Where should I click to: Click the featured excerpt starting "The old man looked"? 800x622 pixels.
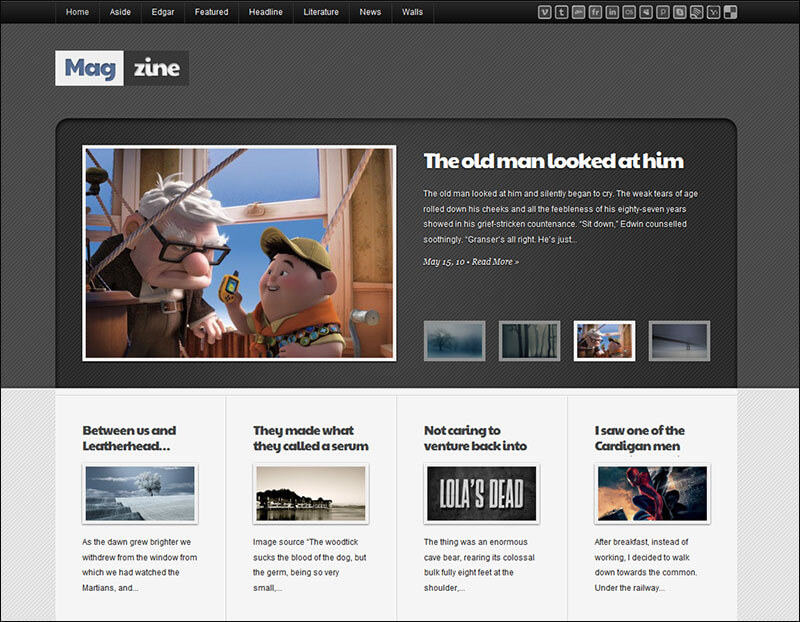click(x=560, y=216)
